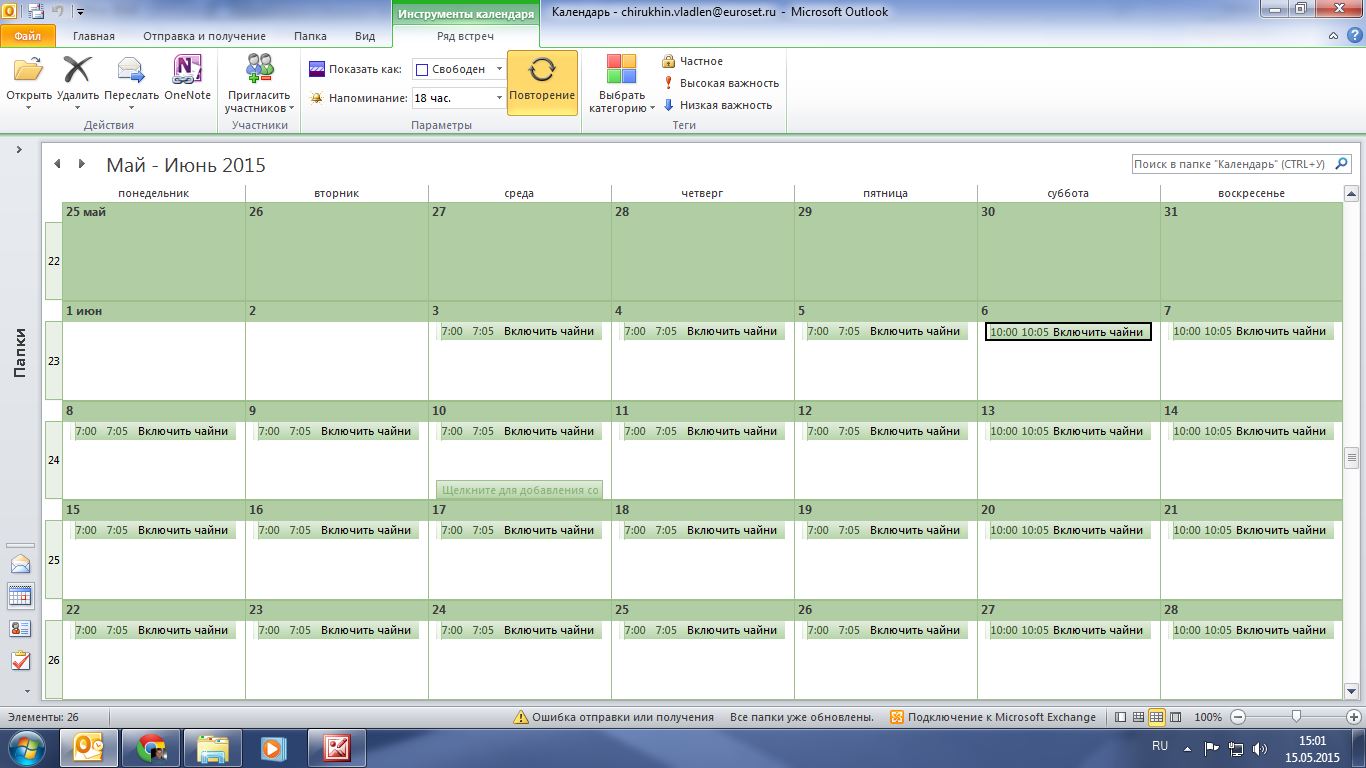Go to the previous month with the left arrow
1366x768 pixels.
tap(57, 164)
